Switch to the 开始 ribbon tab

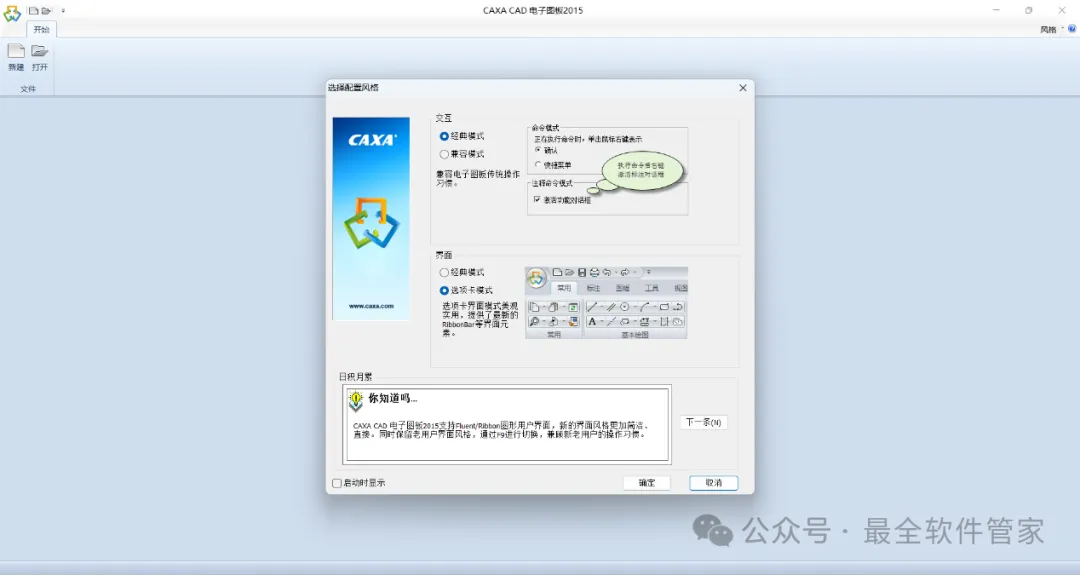41,30
